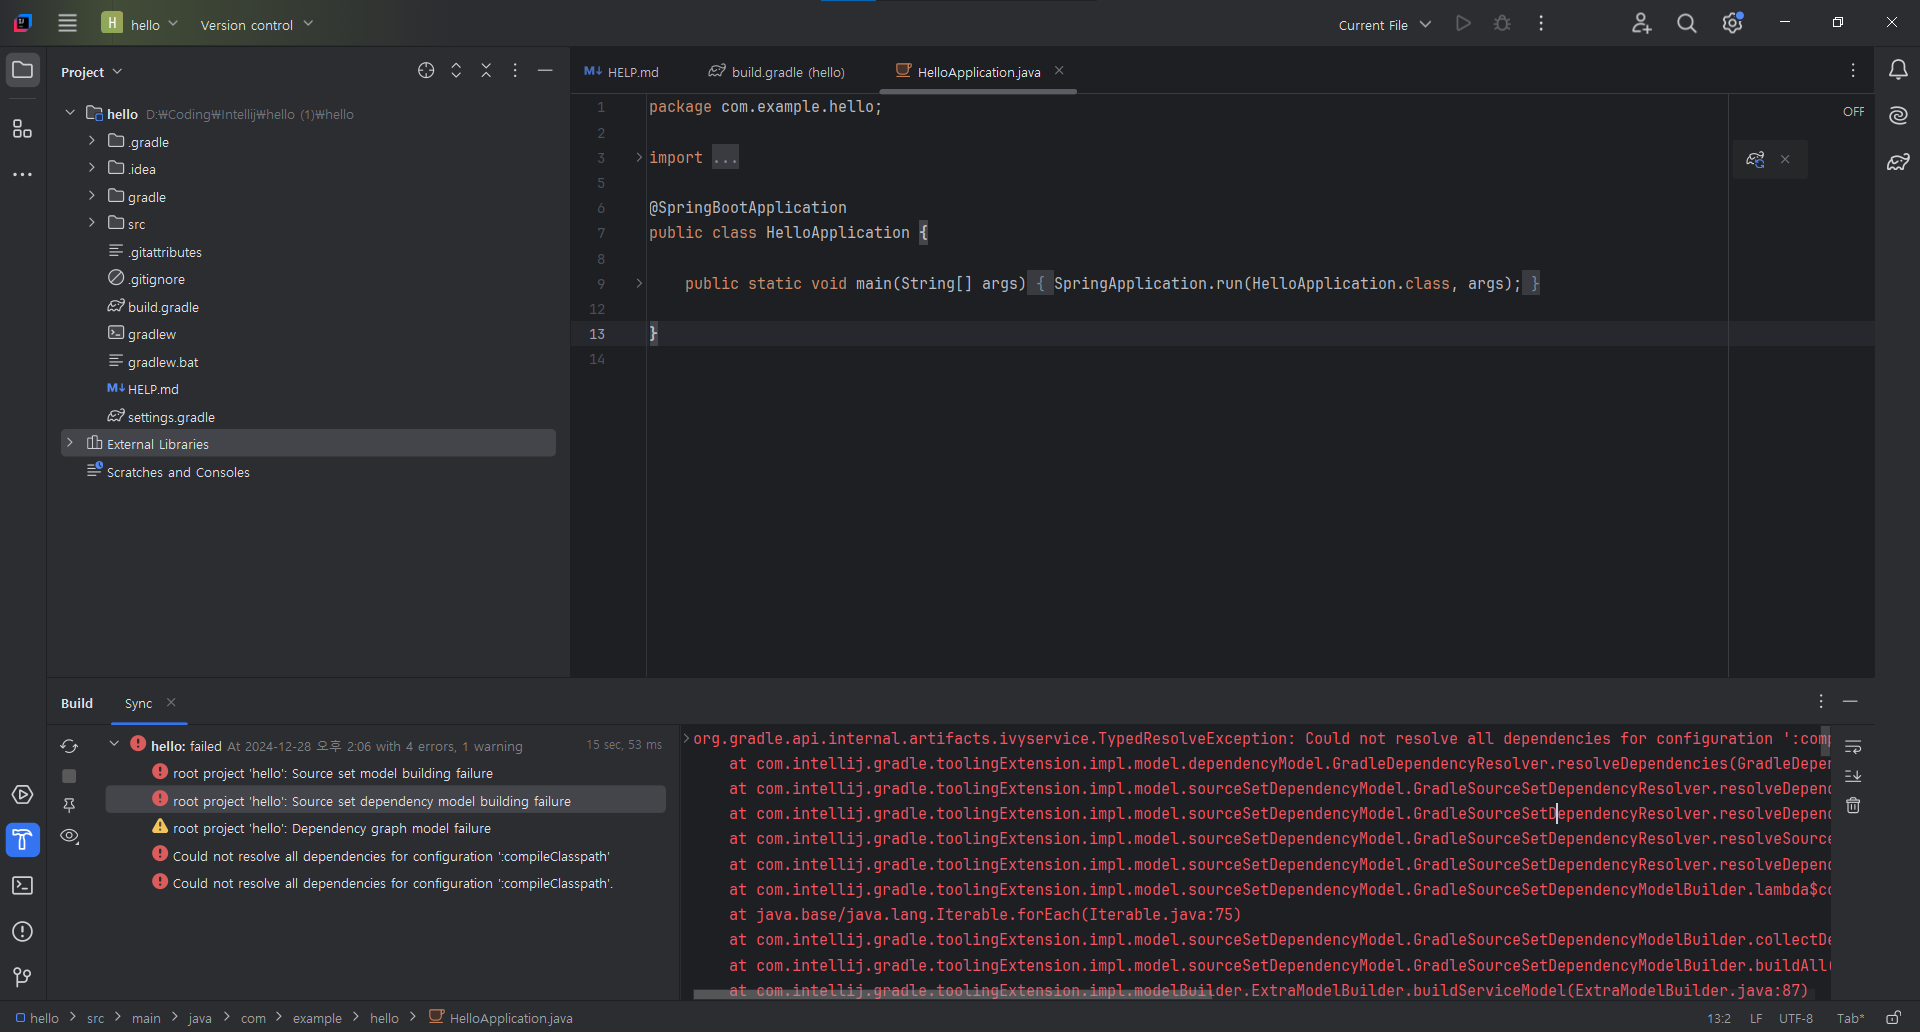Open Code With Me menu
1920x1032 pixels.
pyautogui.click(x=1641, y=23)
